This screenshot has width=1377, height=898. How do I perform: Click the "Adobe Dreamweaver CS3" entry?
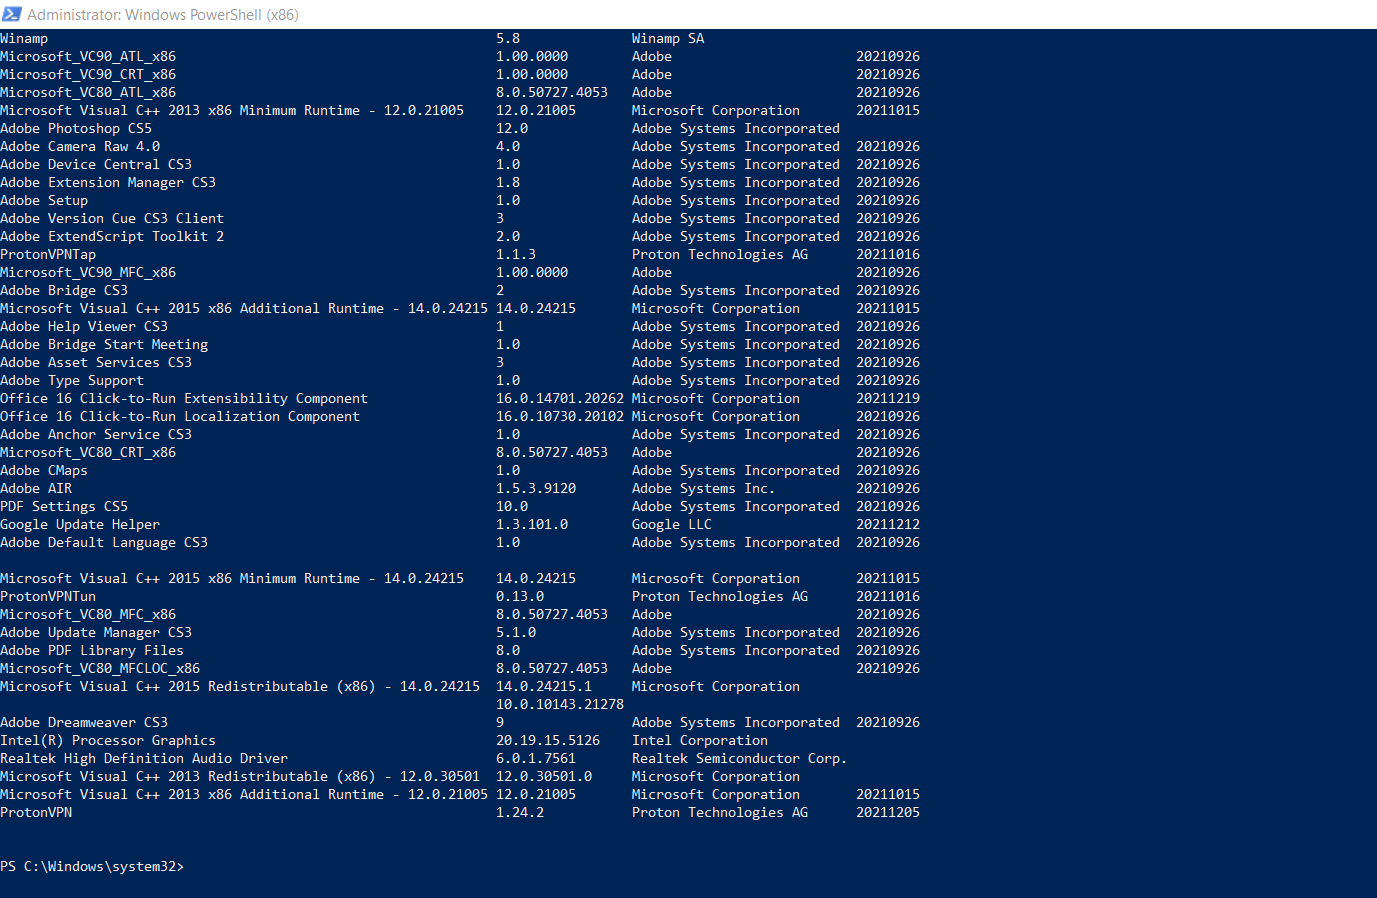tap(84, 723)
